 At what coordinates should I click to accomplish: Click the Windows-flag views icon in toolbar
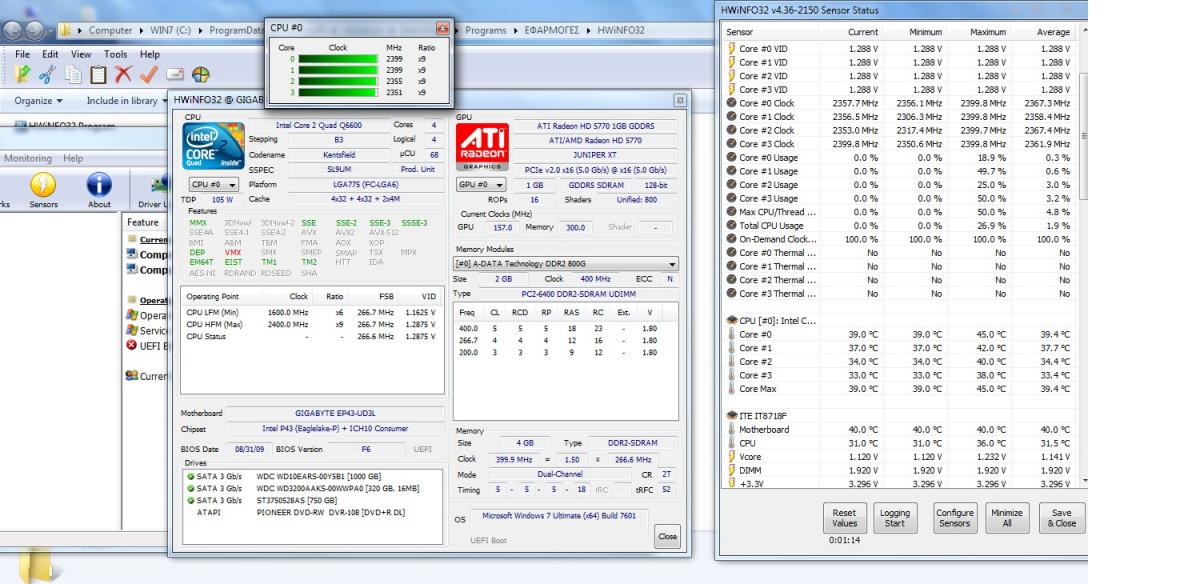(x=200, y=73)
